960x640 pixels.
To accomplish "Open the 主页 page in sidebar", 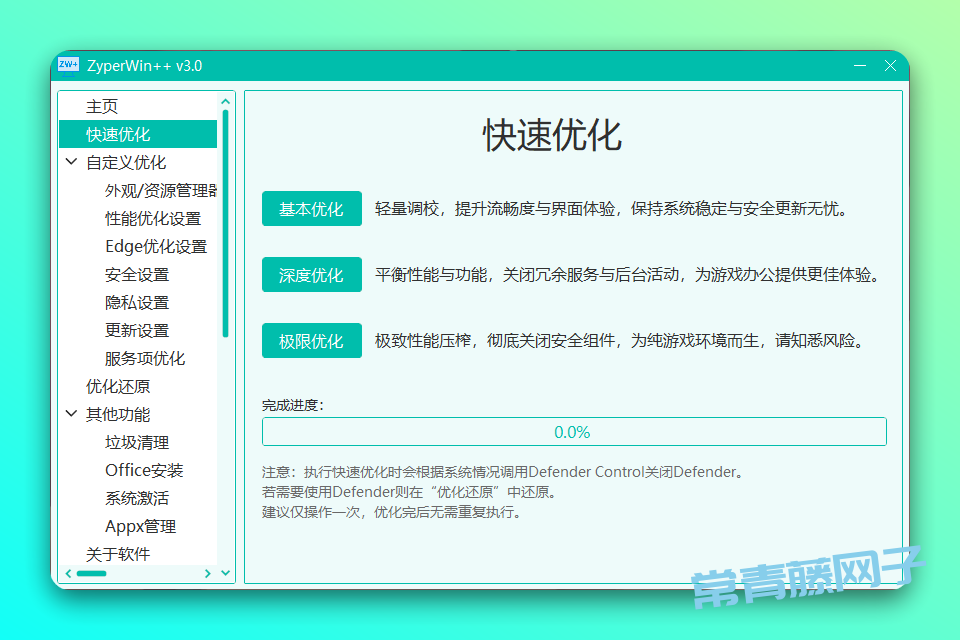I will click(x=102, y=106).
